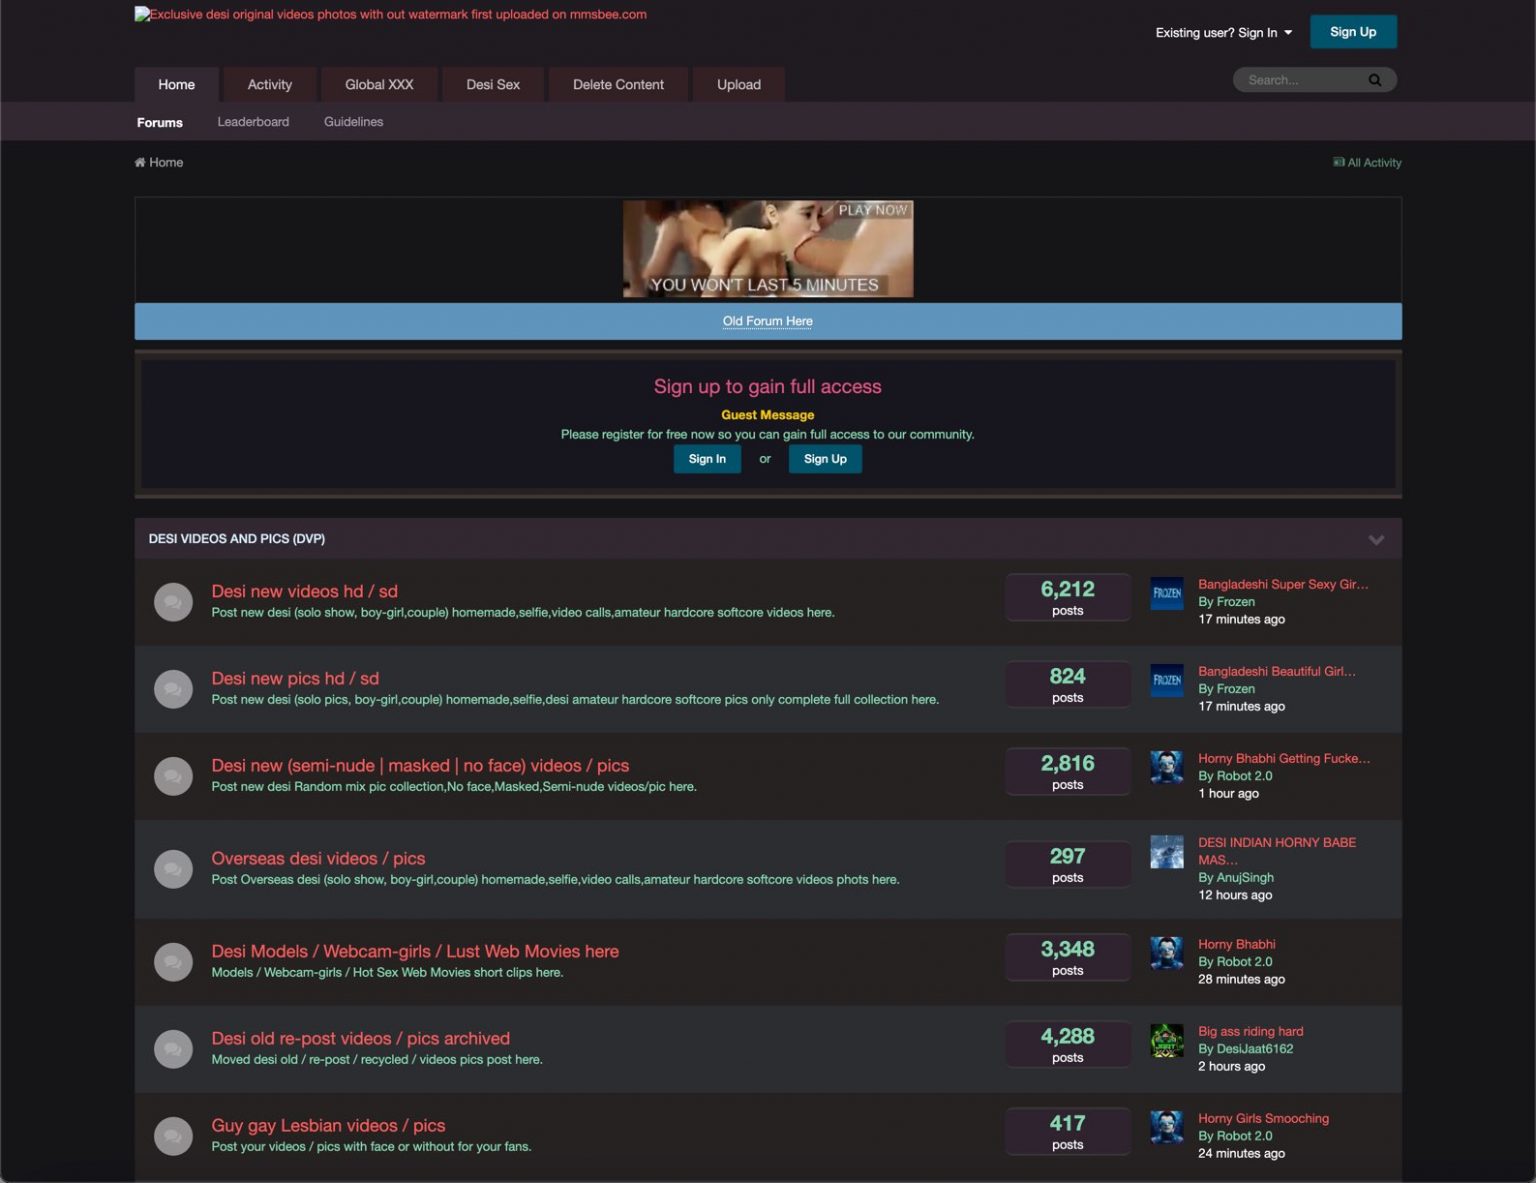Open the 'By Frozen' name in the 6,212 posts row
The height and width of the screenshot is (1183, 1536).
click(1226, 602)
